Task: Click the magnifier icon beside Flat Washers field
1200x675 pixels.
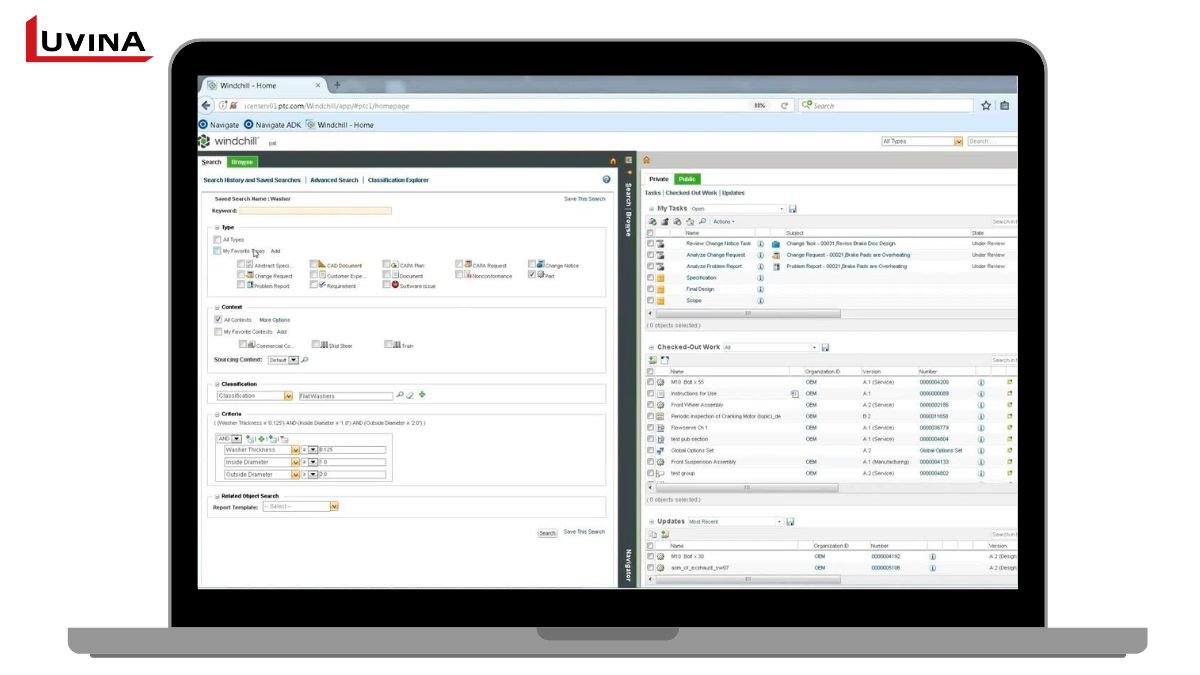Action: tap(400, 395)
